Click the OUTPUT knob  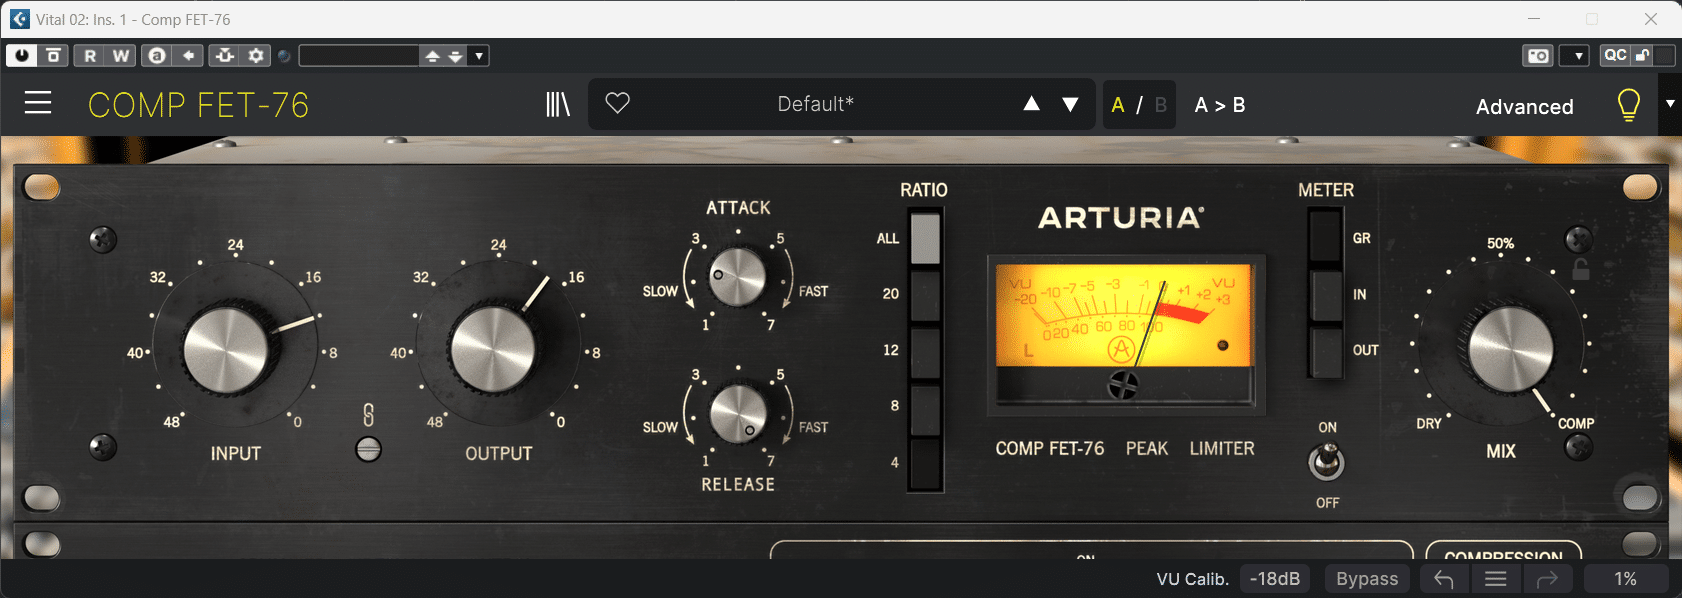[x=493, y=350]
